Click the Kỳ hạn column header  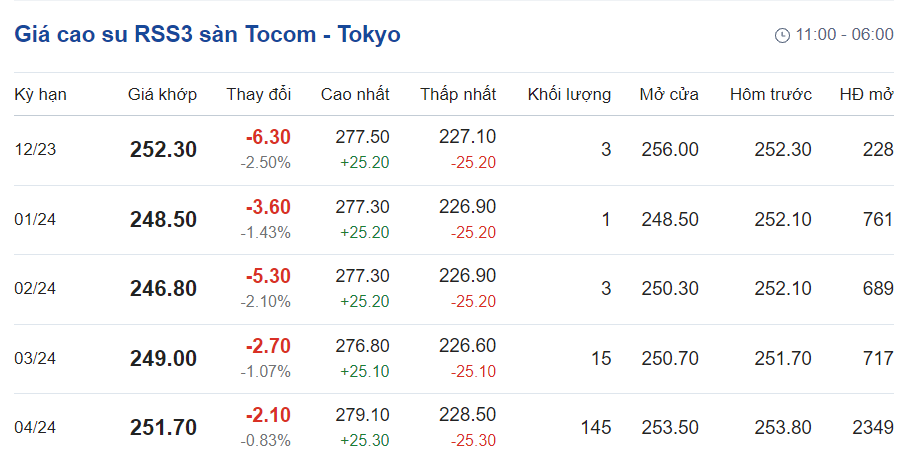(40, 95)
